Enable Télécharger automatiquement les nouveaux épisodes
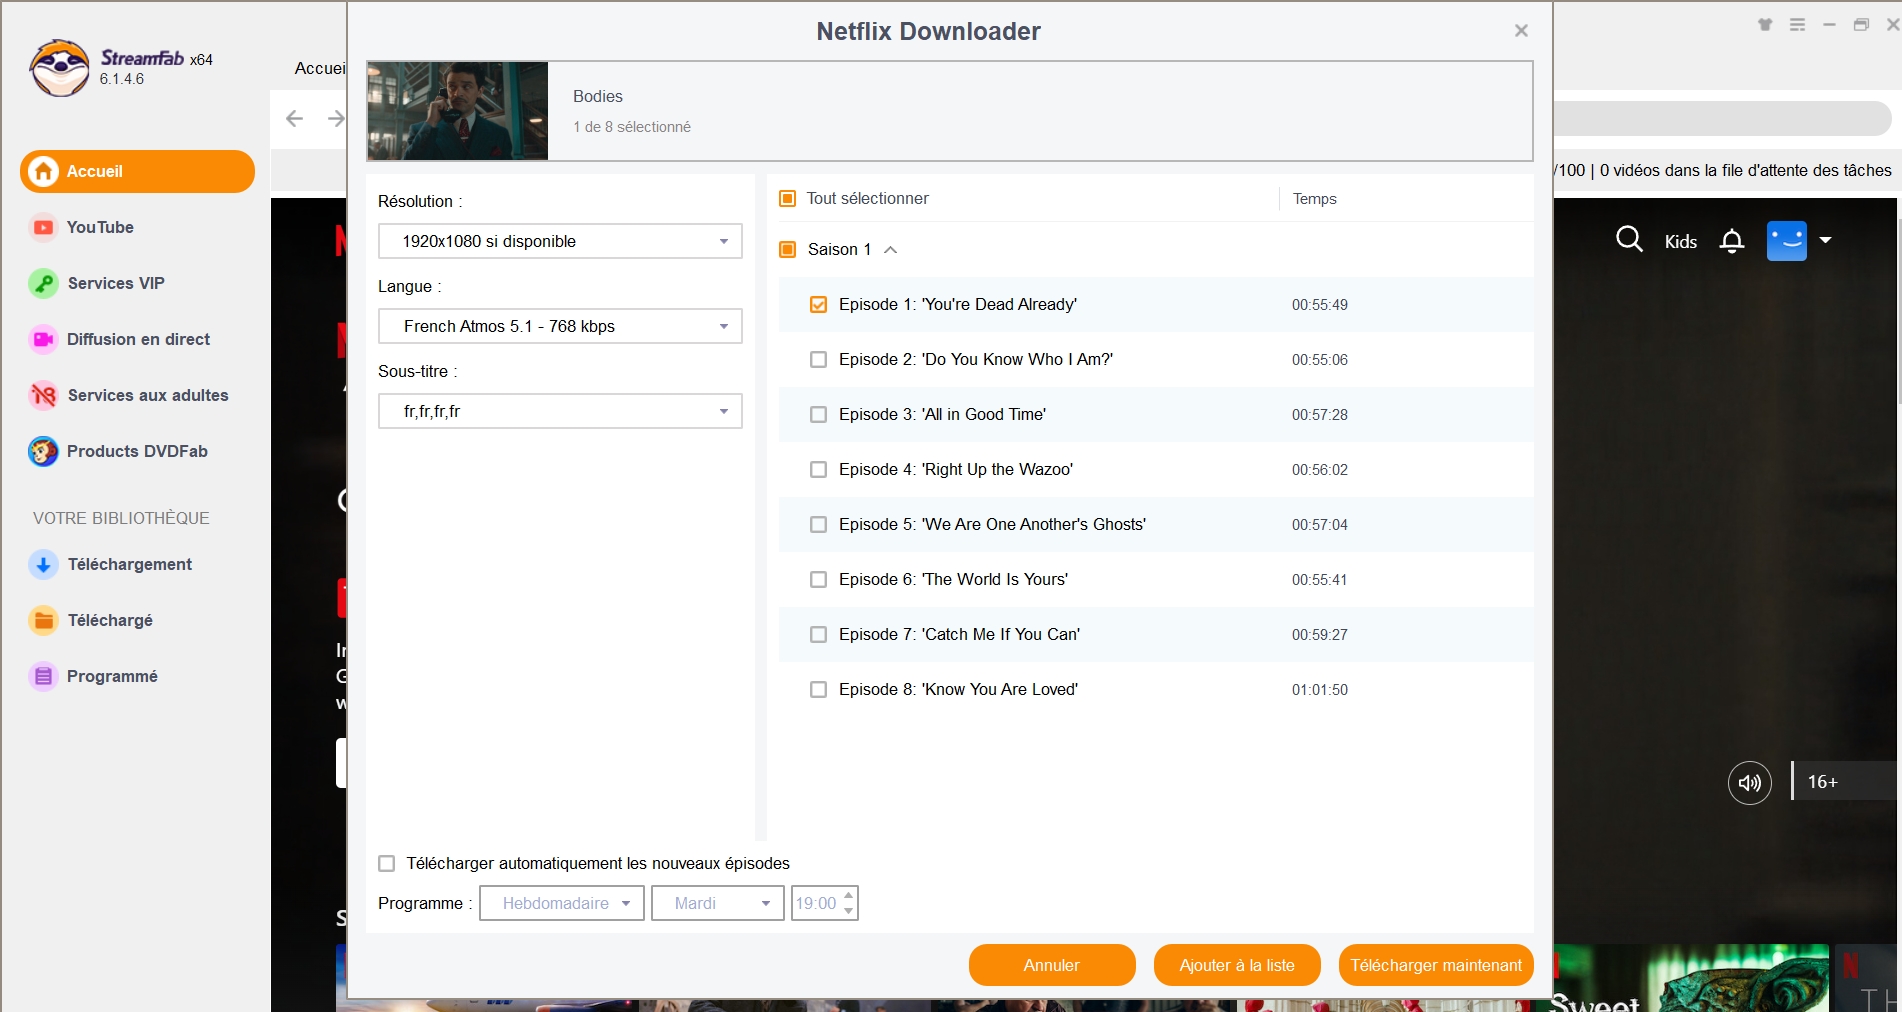Viewport: 1902px width, 1012px height. [386, 863]
